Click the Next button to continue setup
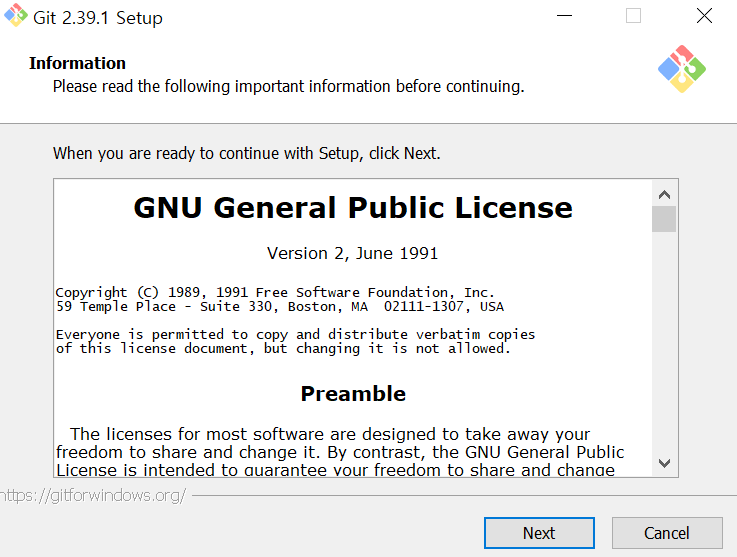 coord(539,533)
